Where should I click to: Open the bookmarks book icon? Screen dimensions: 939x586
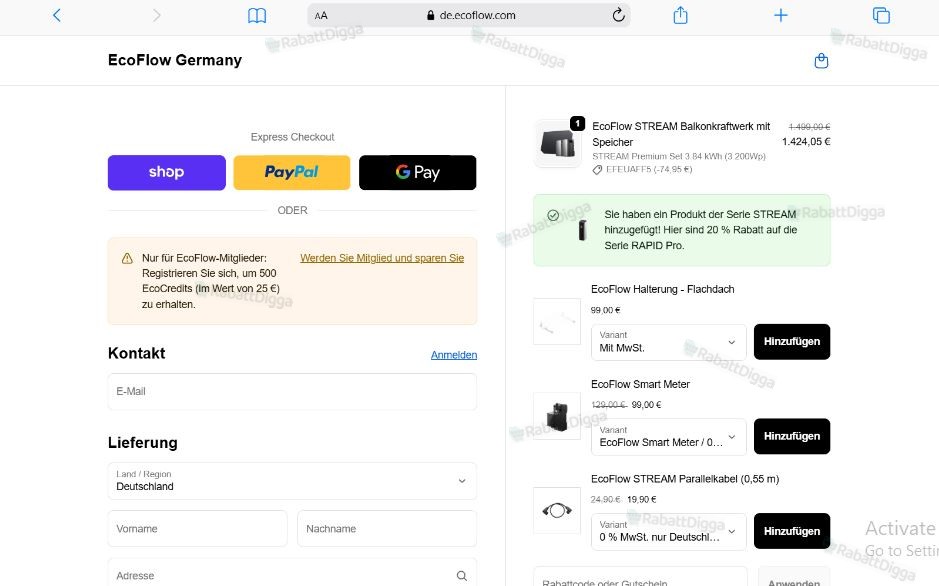(257, 16)
